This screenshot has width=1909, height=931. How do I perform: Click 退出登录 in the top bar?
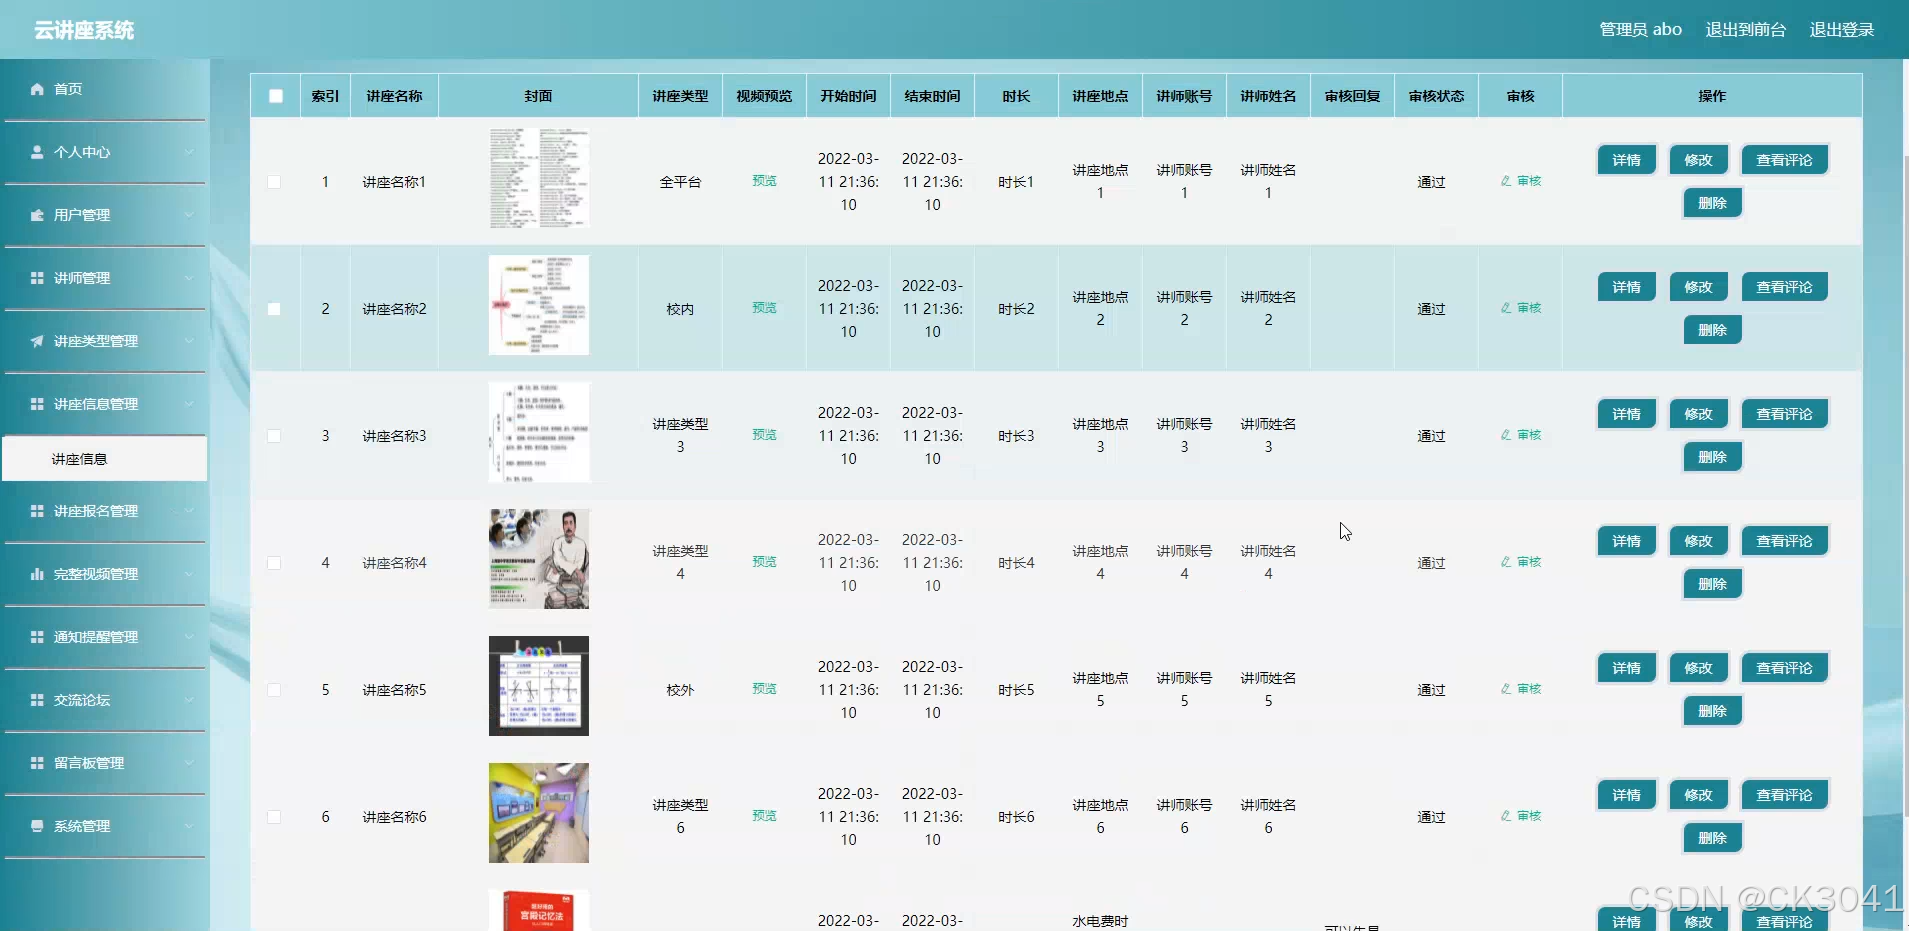(1841, 30)
